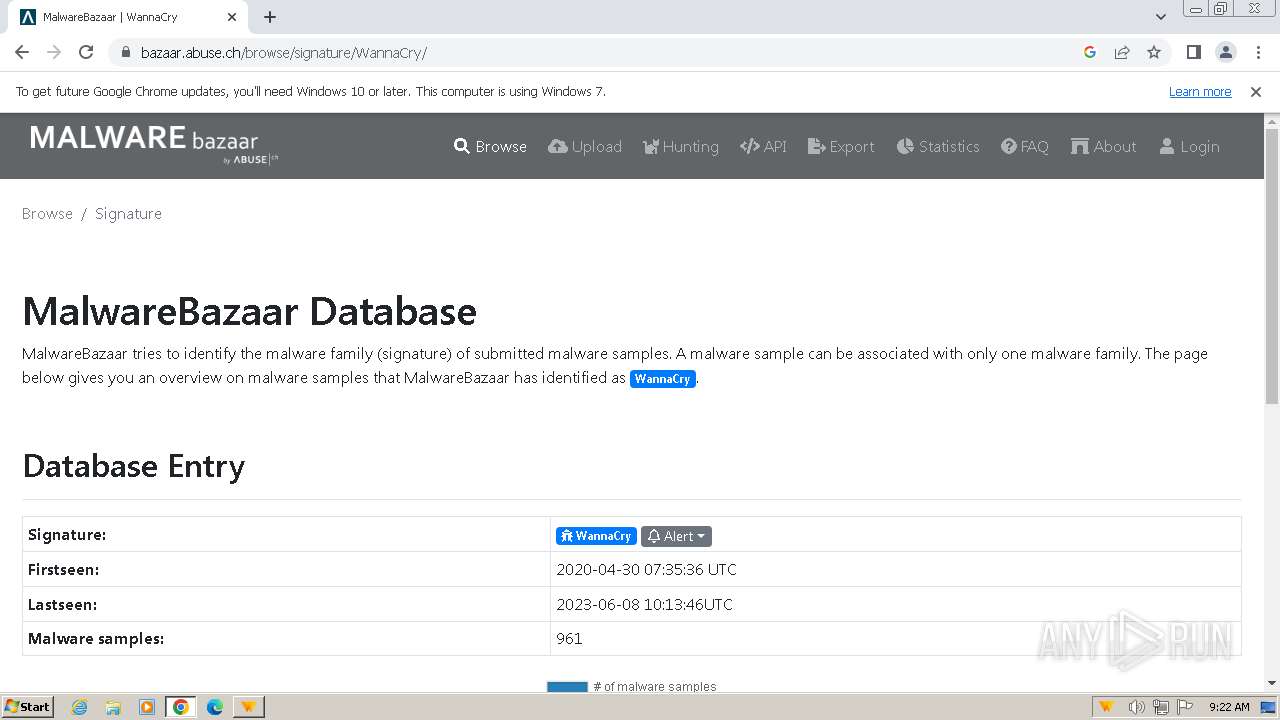
Task: Select the Firstseen date value
Action: (x=646, y=569)
